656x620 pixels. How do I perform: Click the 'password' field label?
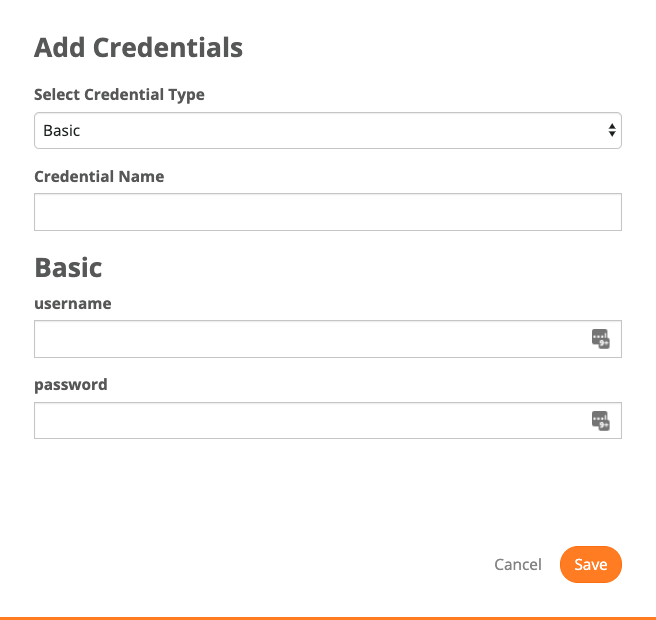click(x=71, y=384)
